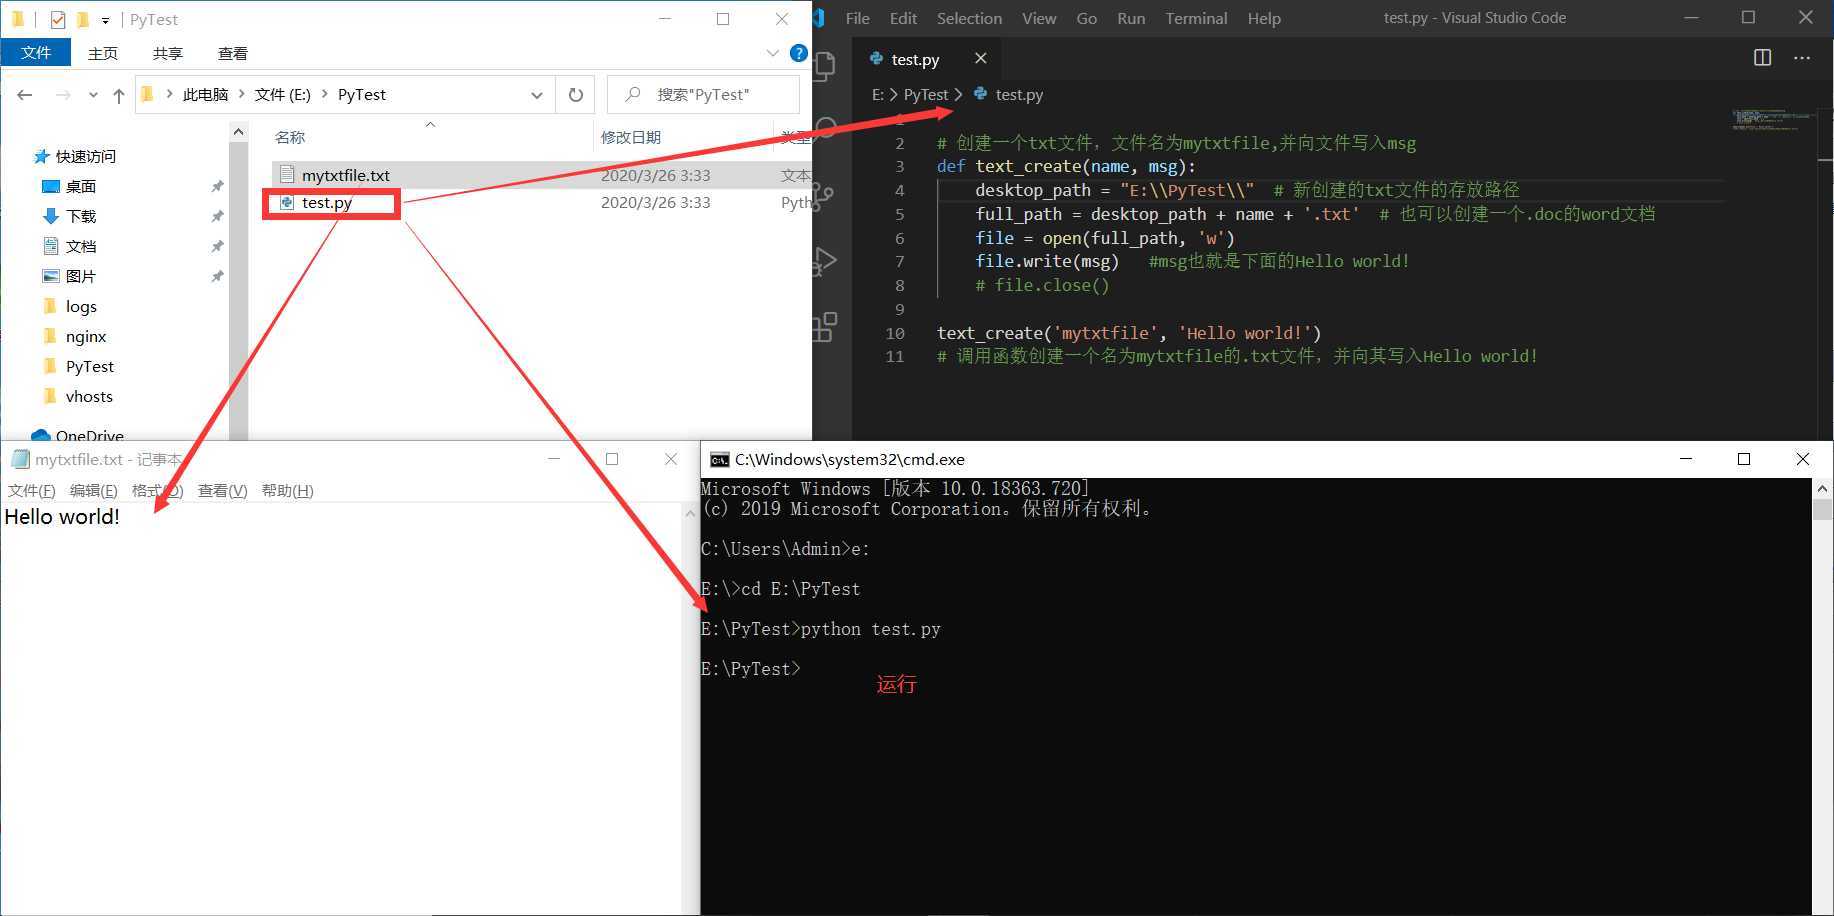Screen dimensions: 1834x916
Task: Open 文件 ribbon tab in File Explorer
Action: point(36,52)
